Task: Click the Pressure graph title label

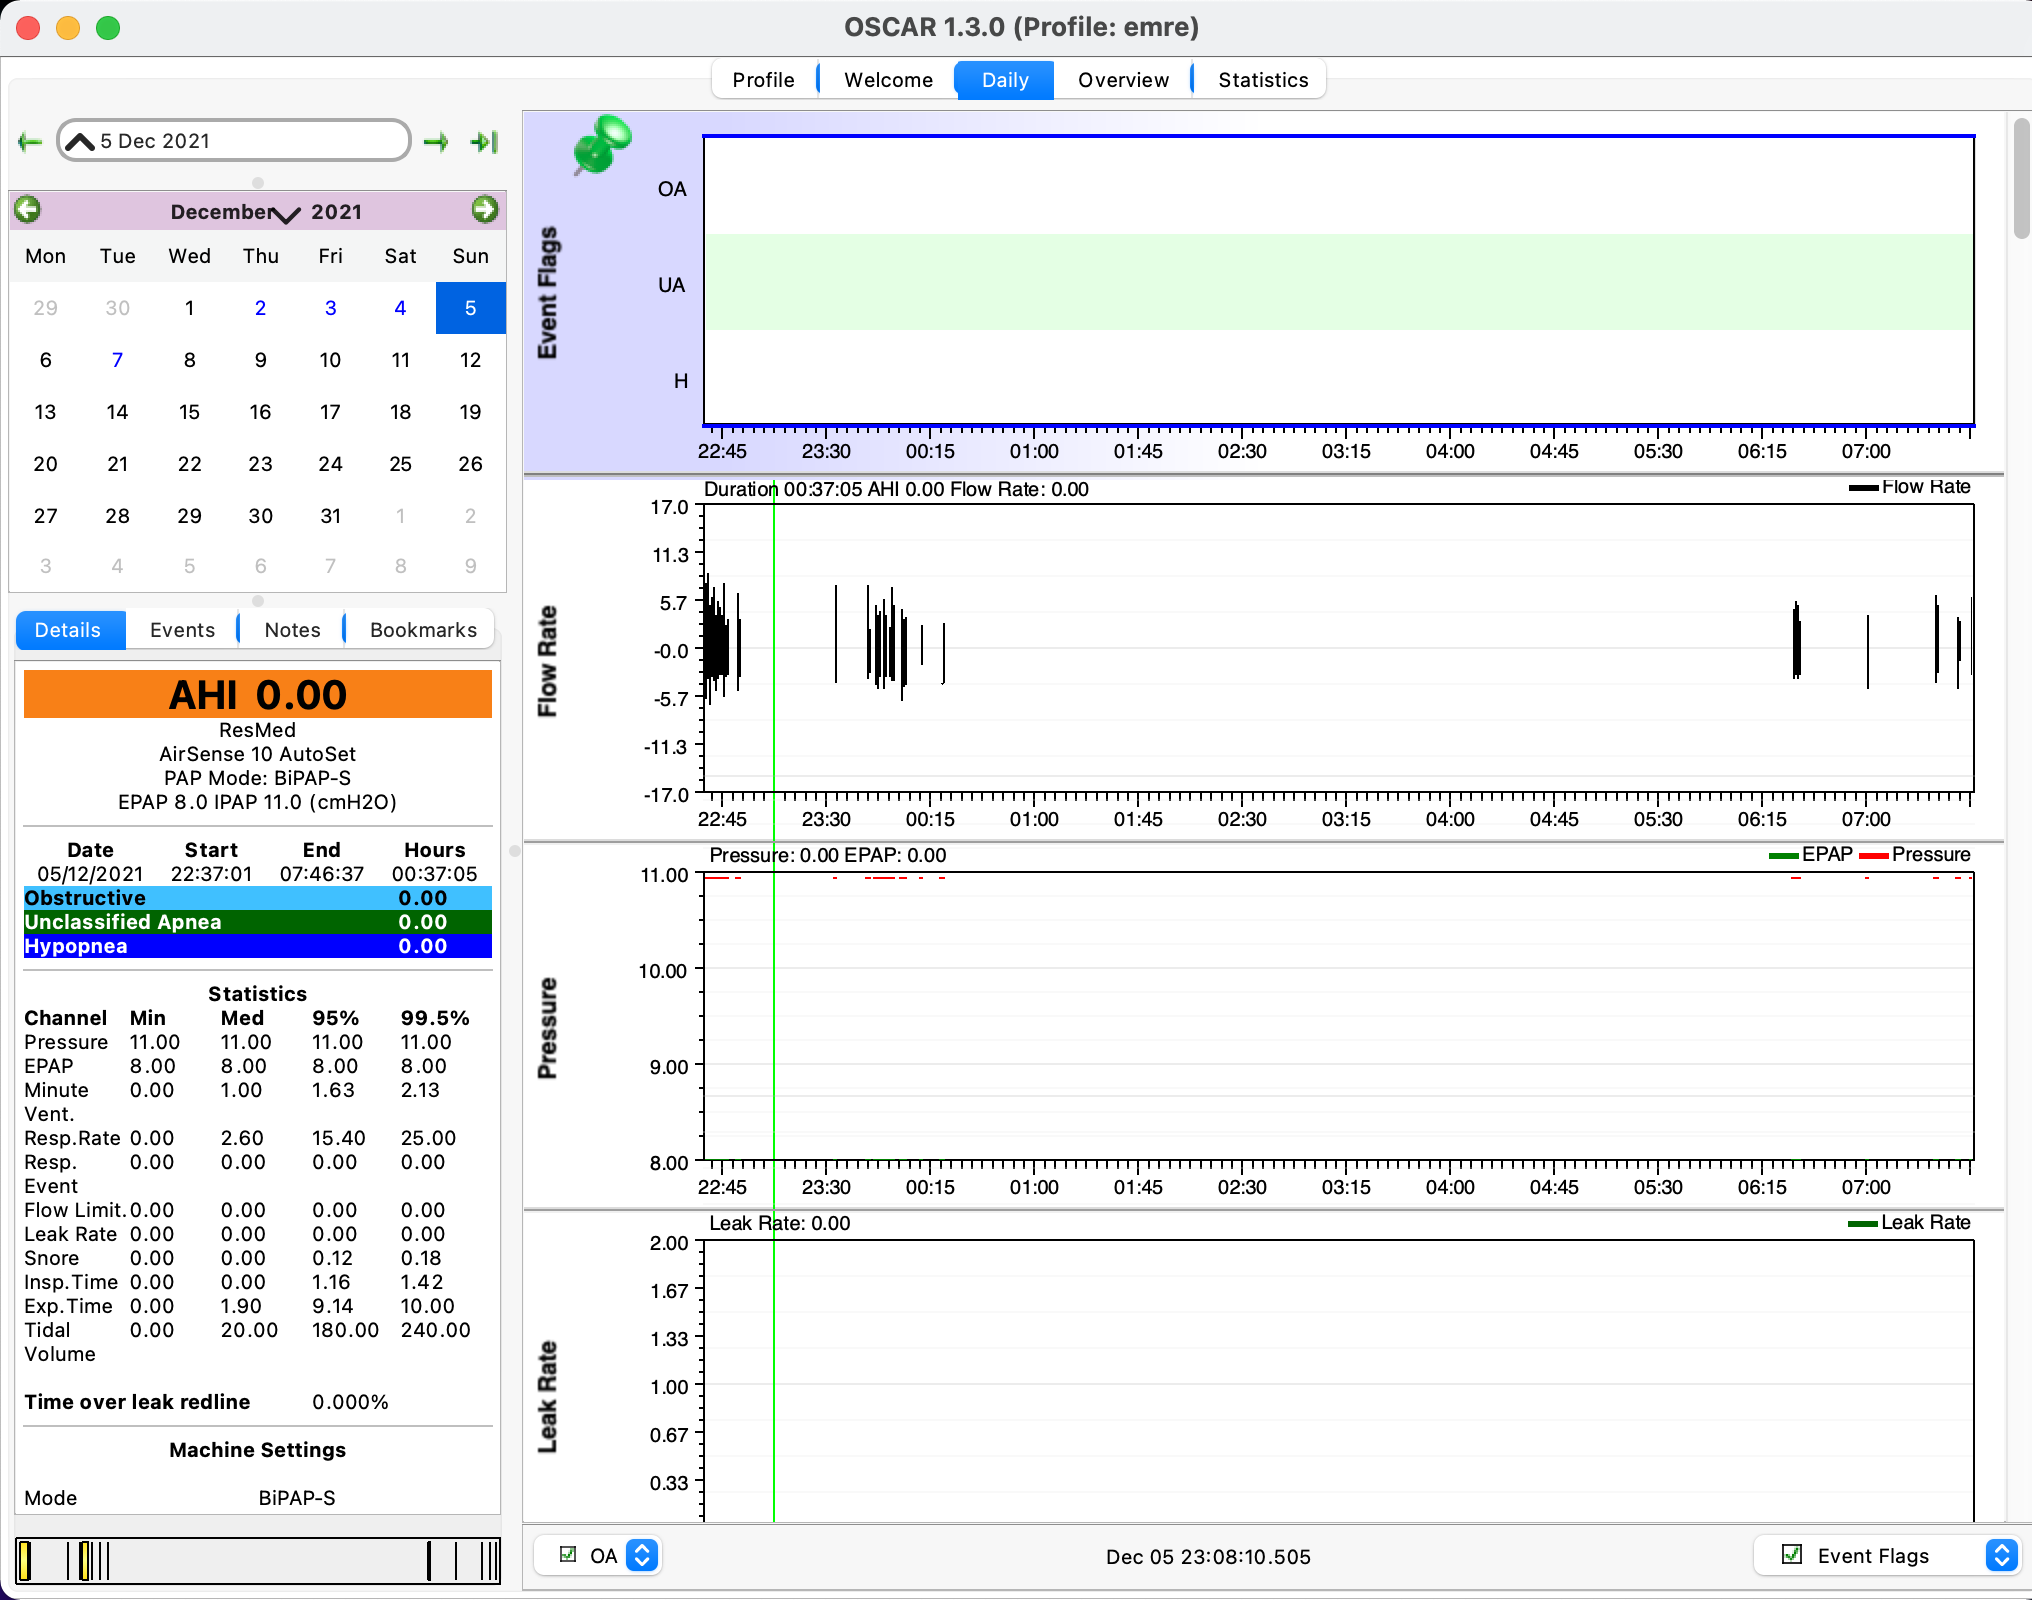Action: tap(547, 1028)
